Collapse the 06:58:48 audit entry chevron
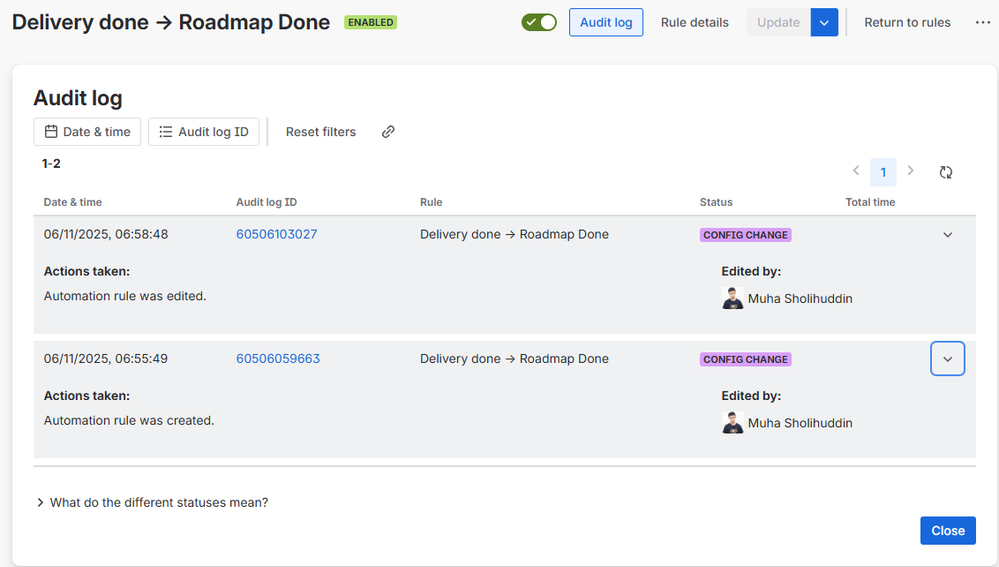Screen dimensions: 999x567 coord(947,234)
